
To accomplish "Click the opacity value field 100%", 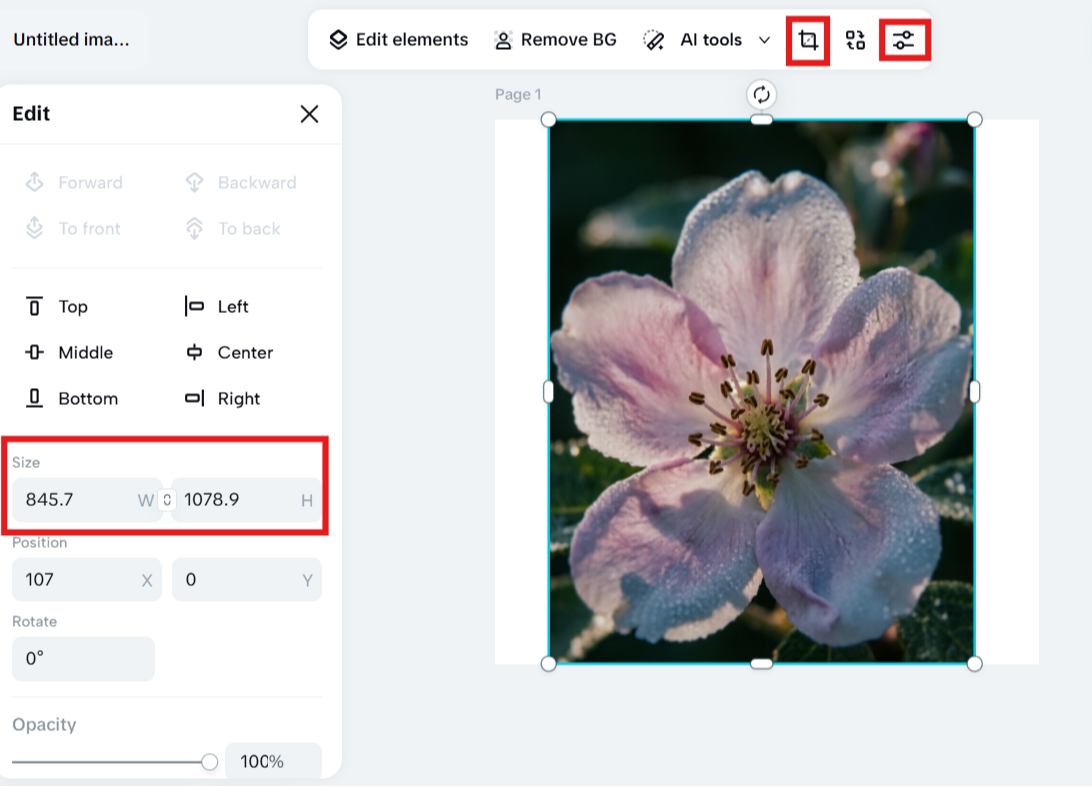I will click(273, 761).
